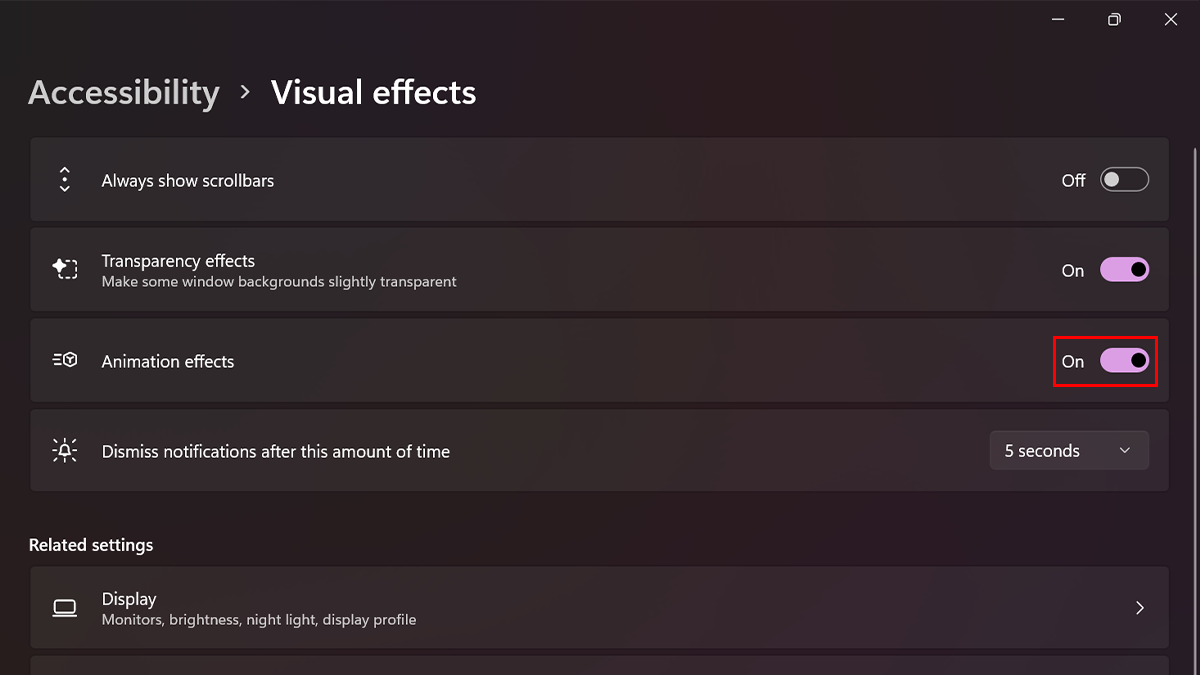This screenshot has width=1200, height=675.
Task: Click the Display monitor icon
Action: (65, 608)
